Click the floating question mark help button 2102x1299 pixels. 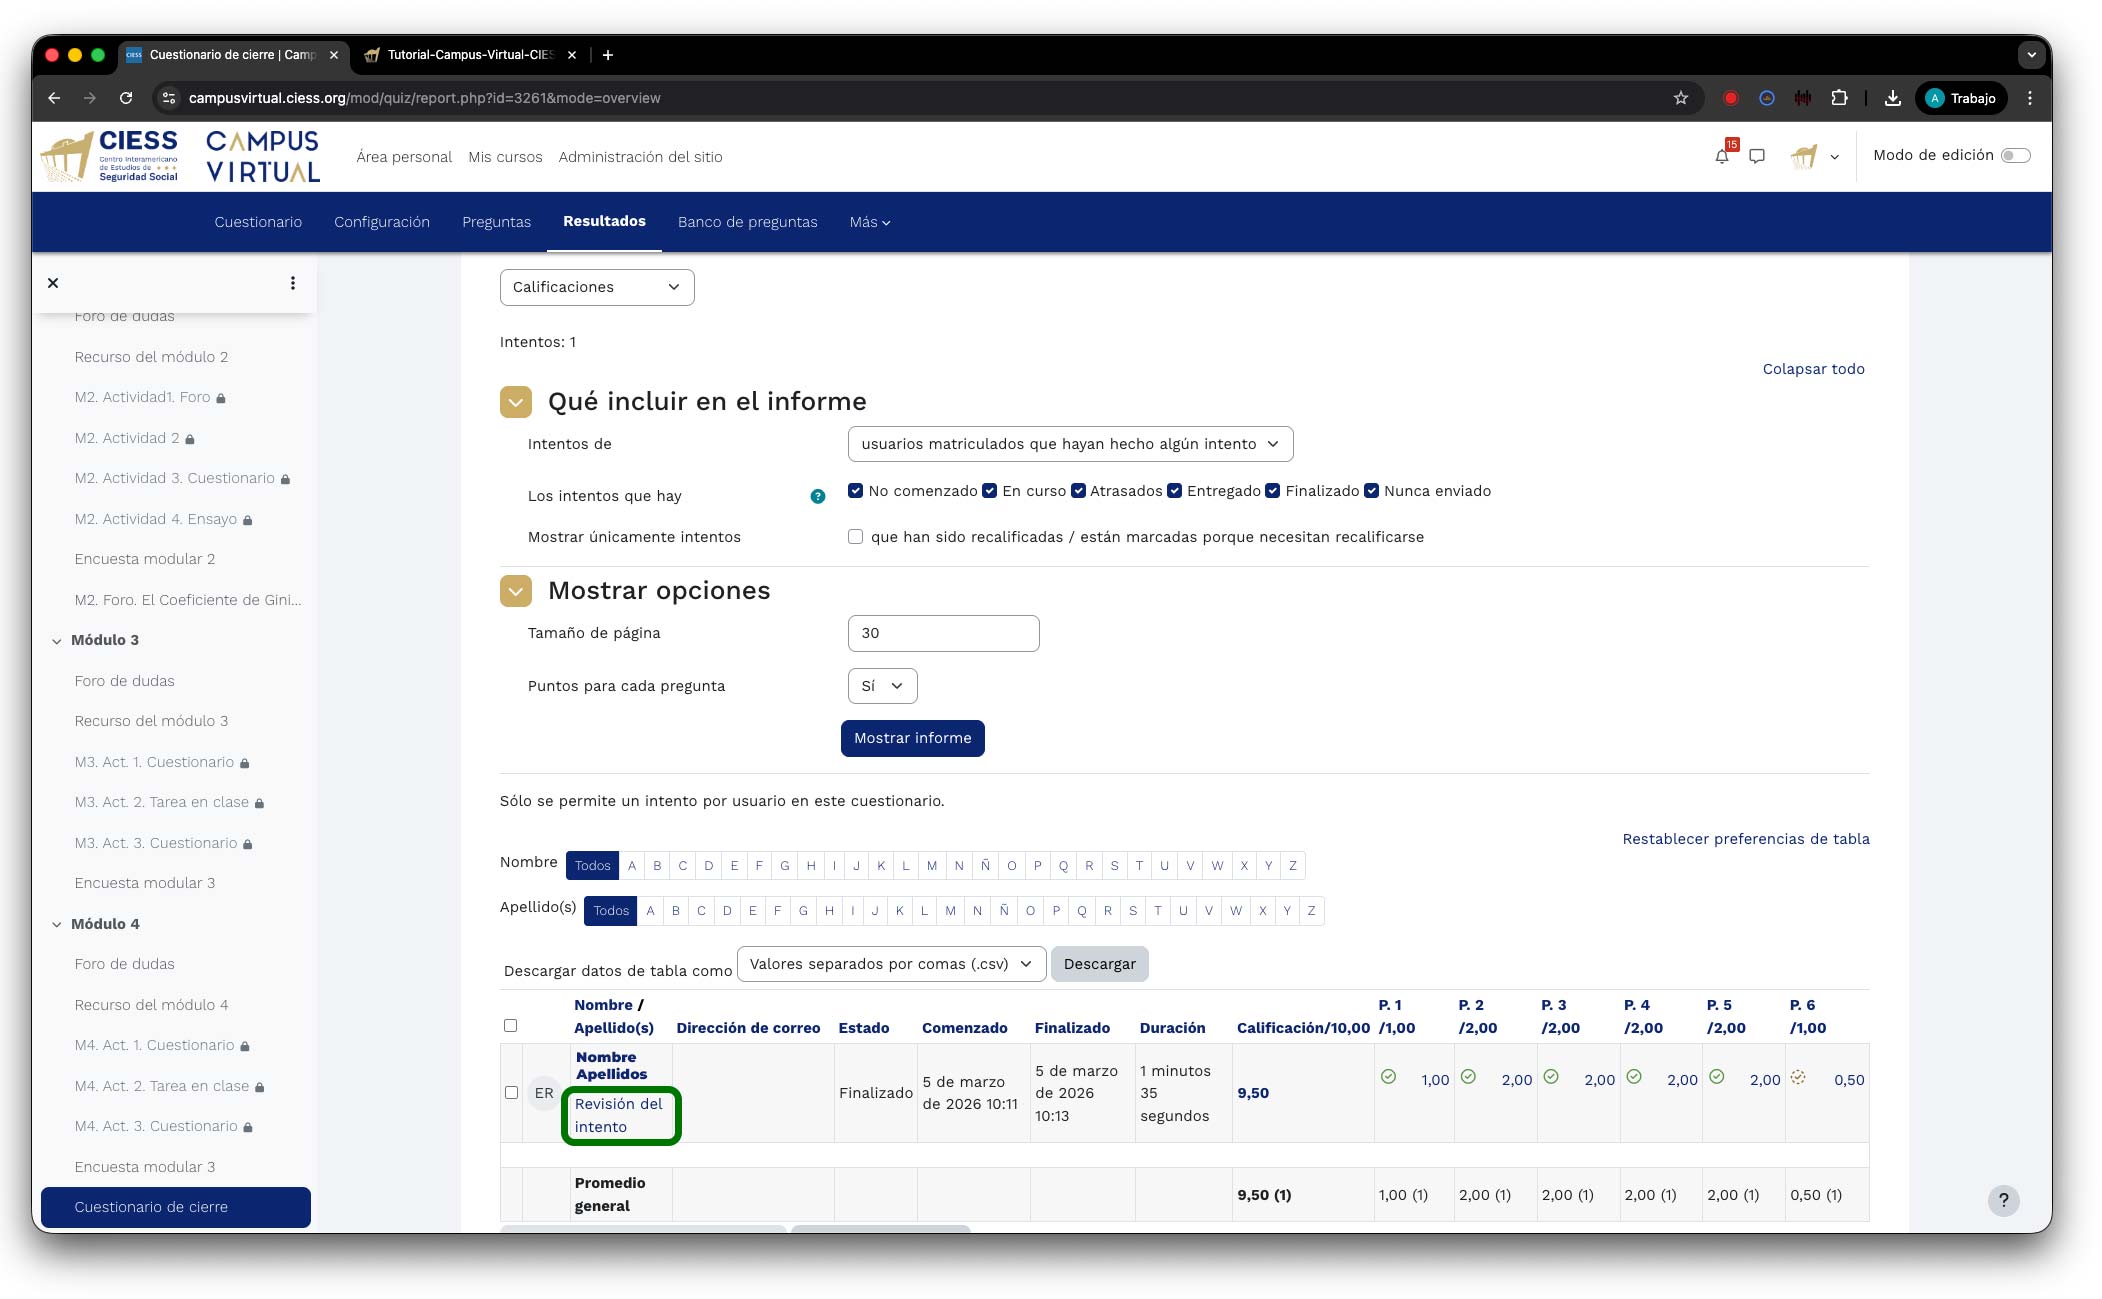click(x=2002, y=1200)
